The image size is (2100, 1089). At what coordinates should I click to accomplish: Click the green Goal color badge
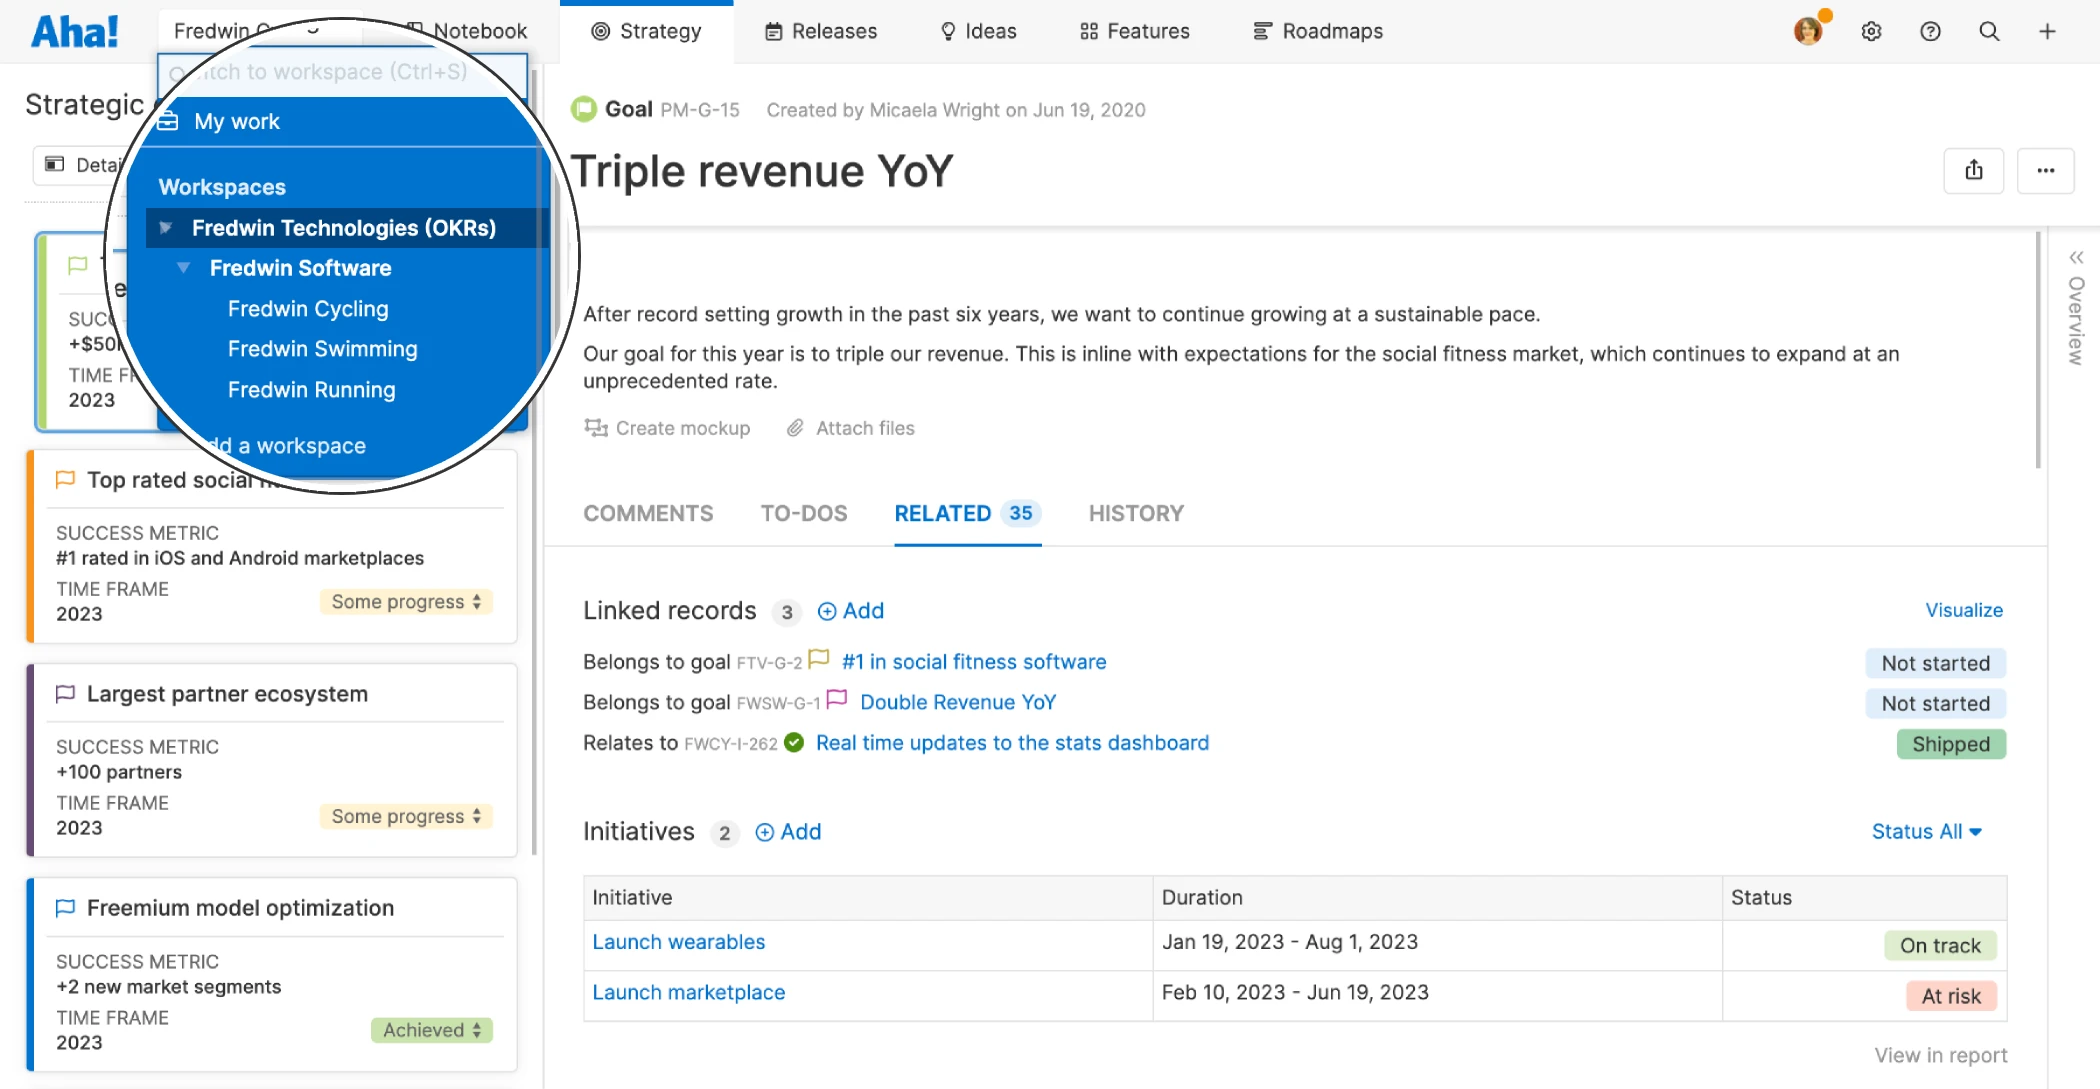coord(583,109)
